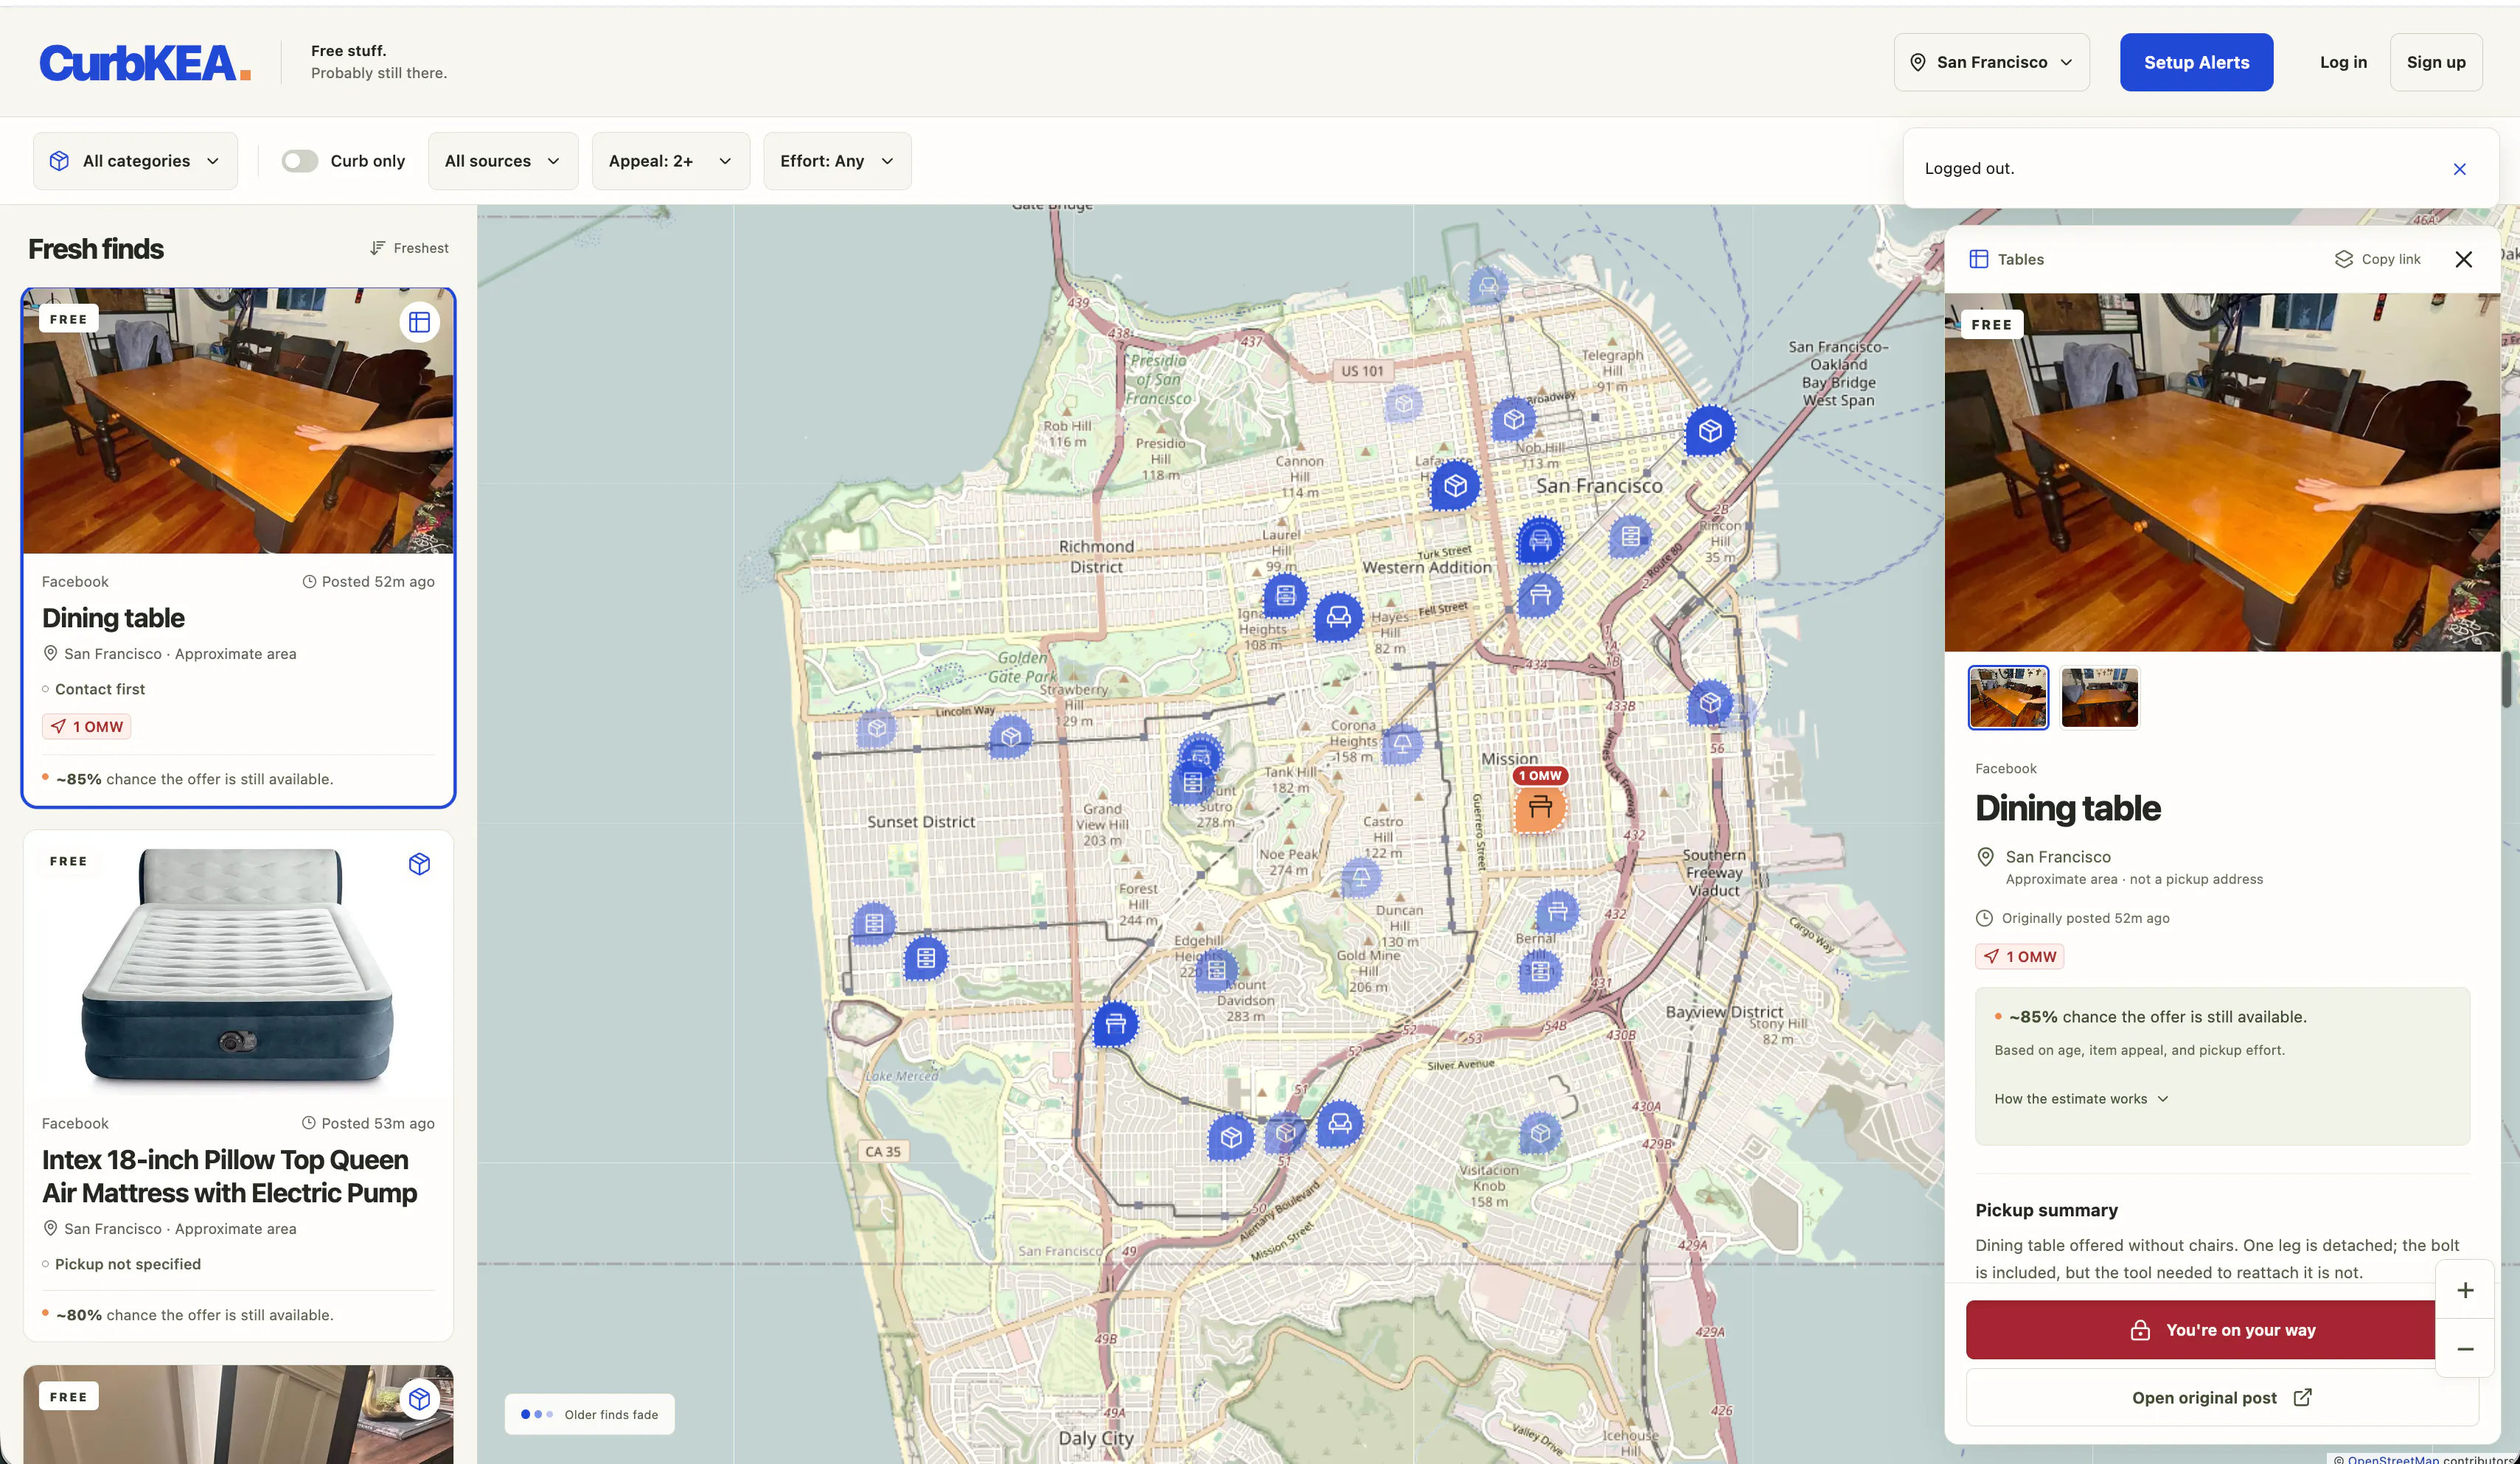Click the CurbKEA logo

click(x=145, y=62)
